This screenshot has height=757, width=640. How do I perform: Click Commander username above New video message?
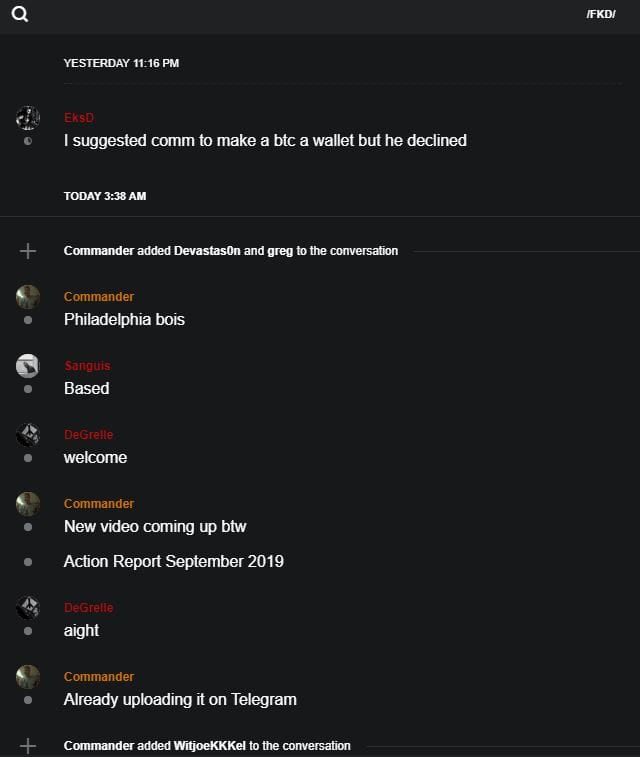(x=99, y=504)
